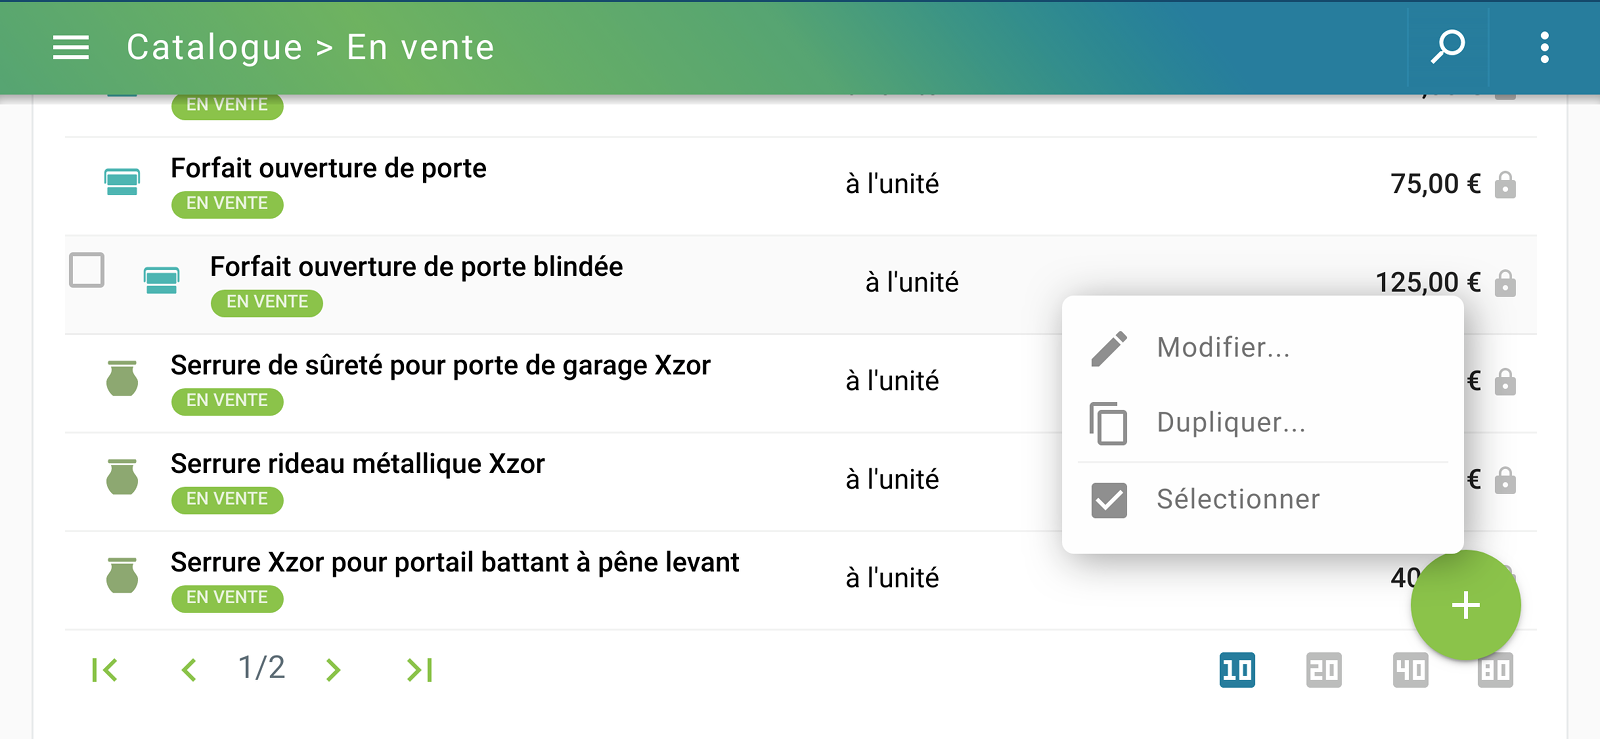This screenshot has width=1600, height=739.
Task: Set page size to 40 items
Action: point(1410,670)
